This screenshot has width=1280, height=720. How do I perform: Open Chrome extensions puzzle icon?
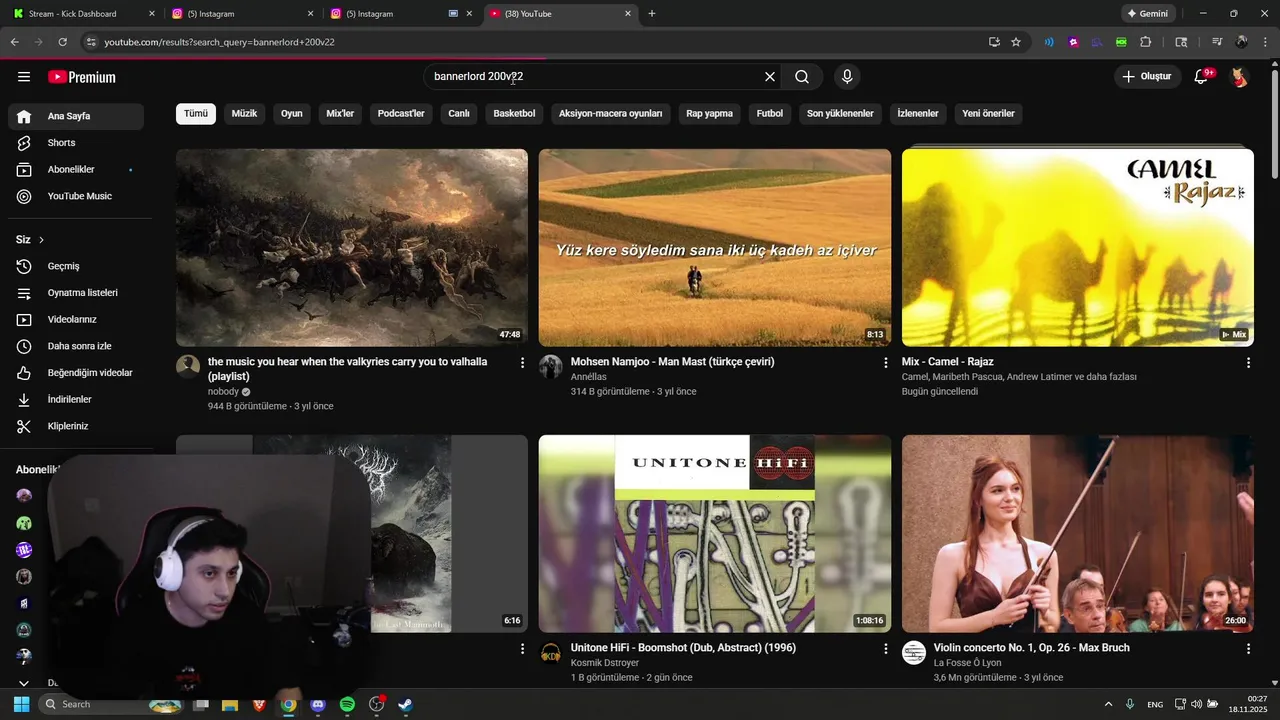click(x=1146, y=42)
